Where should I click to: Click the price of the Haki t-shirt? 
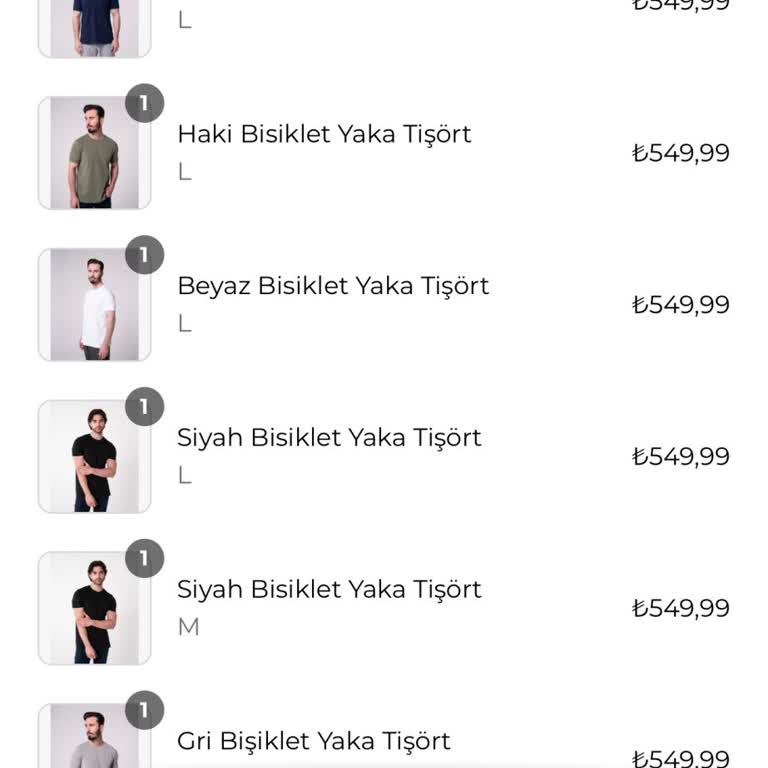click(x=681, y=153)
